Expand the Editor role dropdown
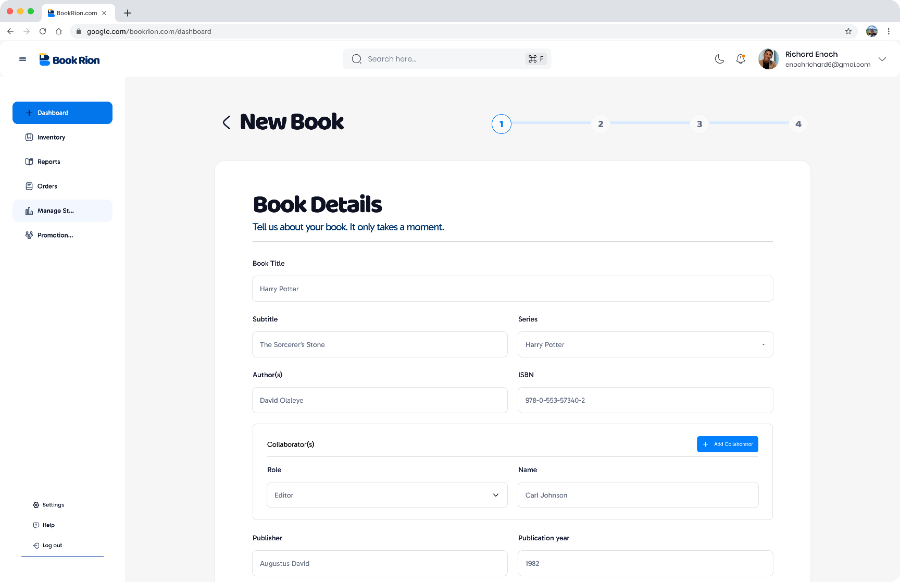The height and width of the screenshot is (582, 900). coord(387,495)
